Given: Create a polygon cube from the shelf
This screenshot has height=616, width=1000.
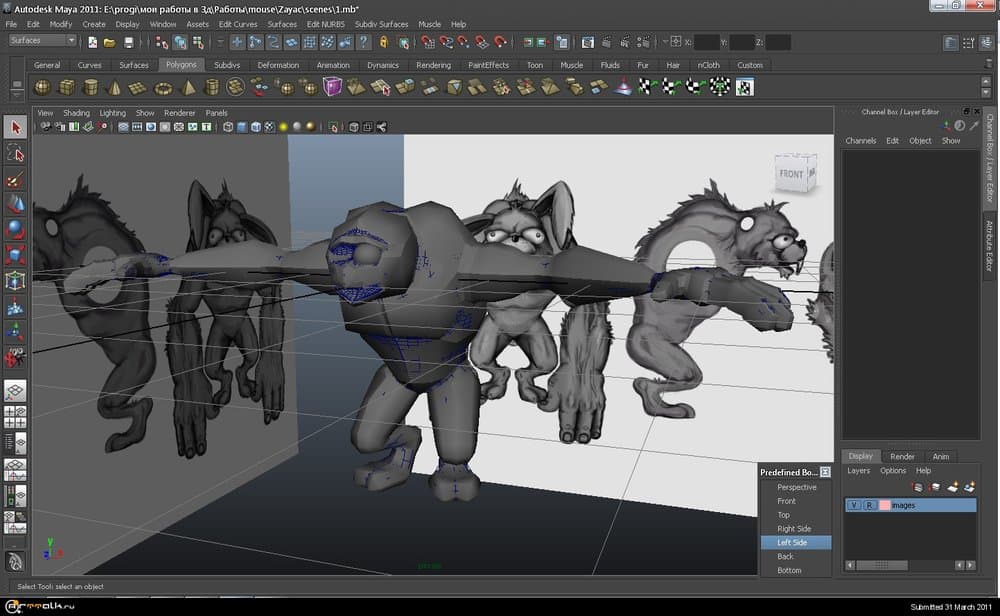Looking at the screenshot, I should click(x=67, y=88).
